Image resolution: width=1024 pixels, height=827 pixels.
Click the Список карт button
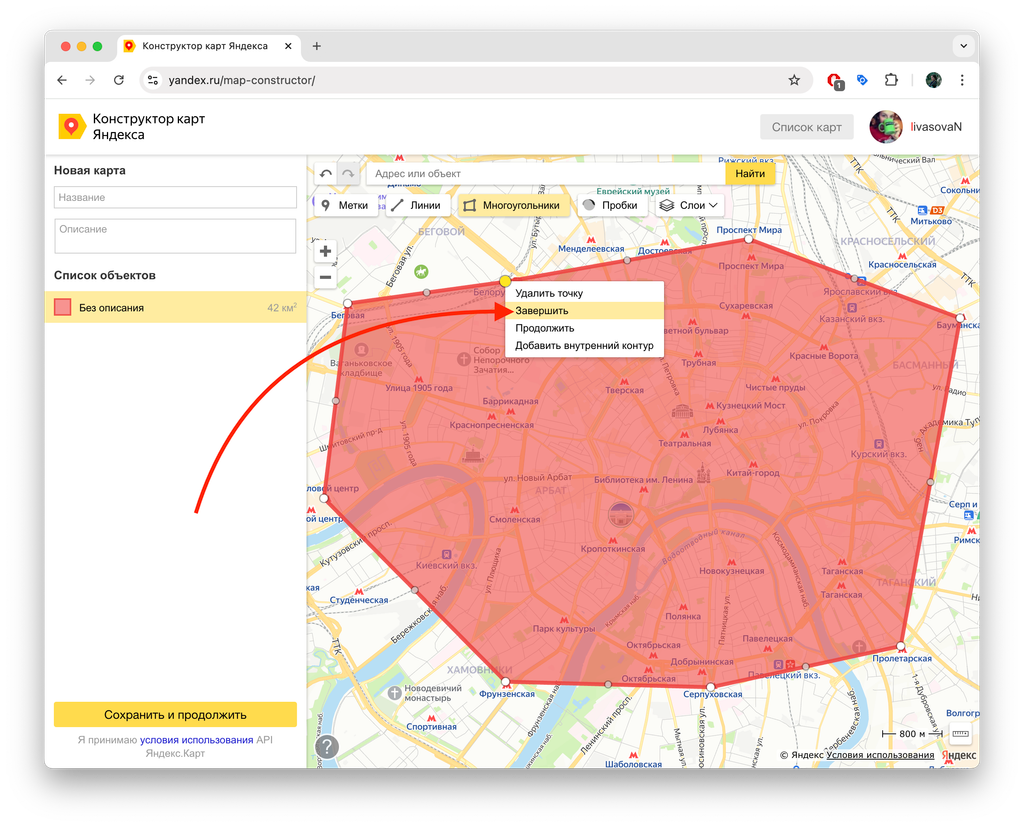pyautogui.click(x=807, y=127)
